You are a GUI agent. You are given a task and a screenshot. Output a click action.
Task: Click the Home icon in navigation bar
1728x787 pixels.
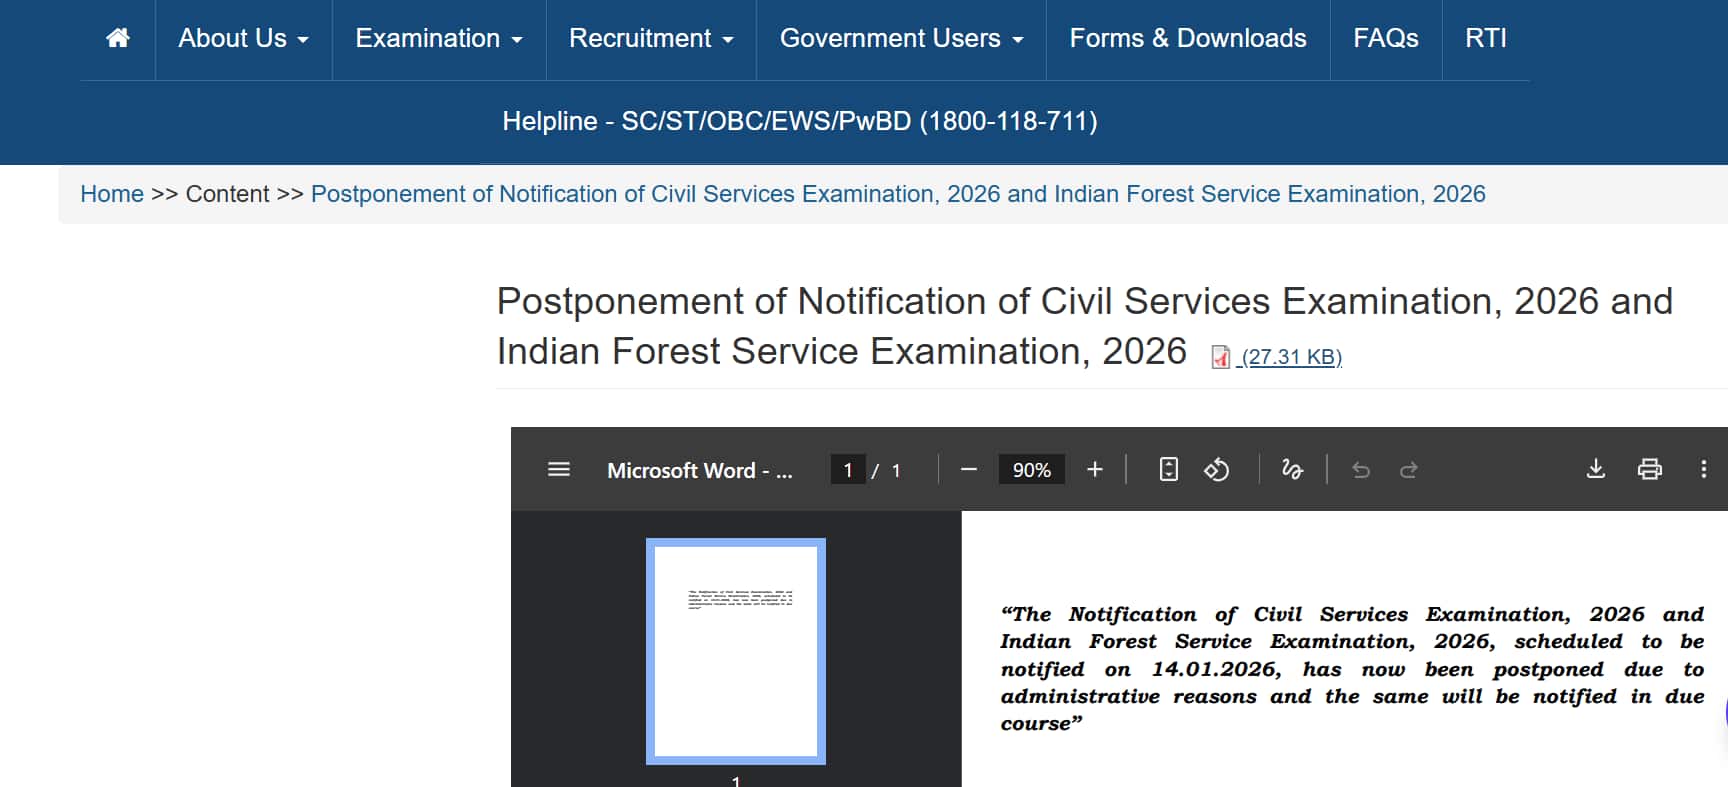(x=118, y=38)
